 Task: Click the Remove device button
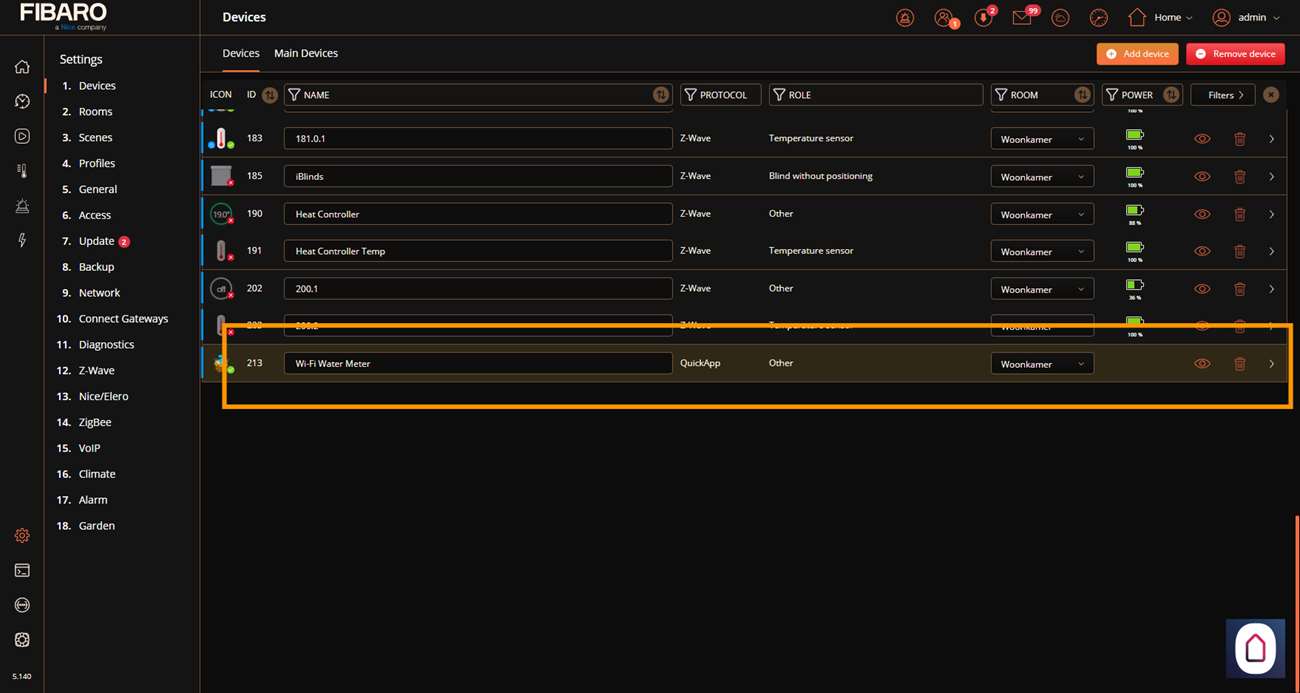tap(1235, 54)
